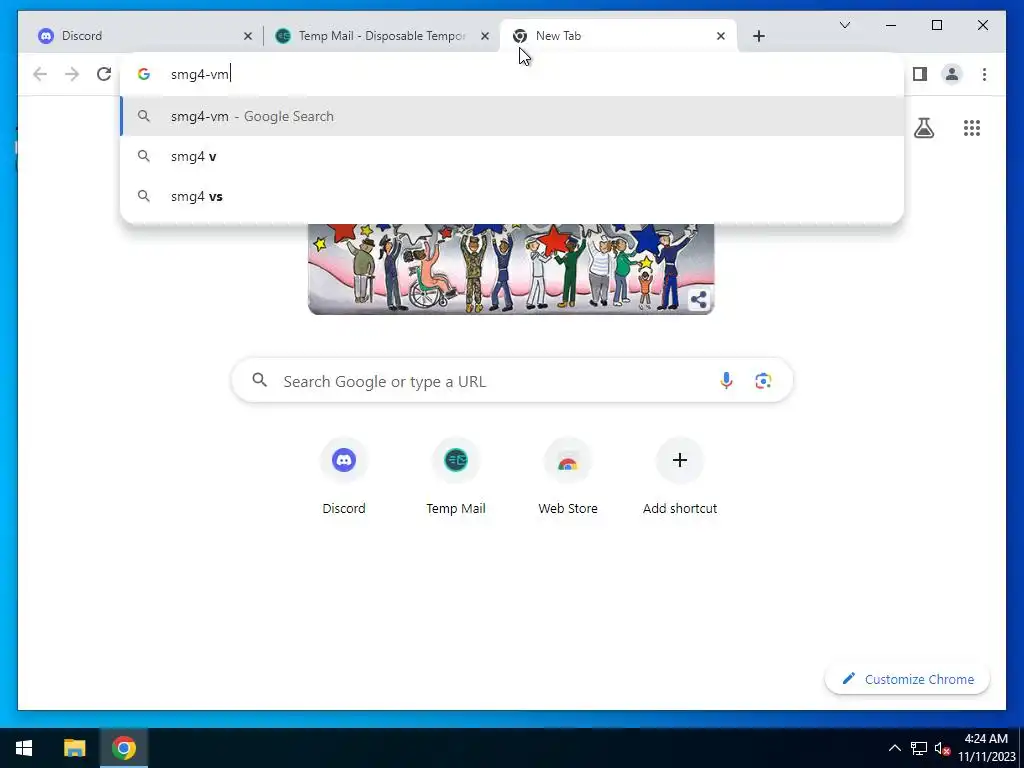This screenshot has height=768, width=1024.
Task: Pick the 'smg4 vs' search suggestion
Action: click(x=512, y=196)
